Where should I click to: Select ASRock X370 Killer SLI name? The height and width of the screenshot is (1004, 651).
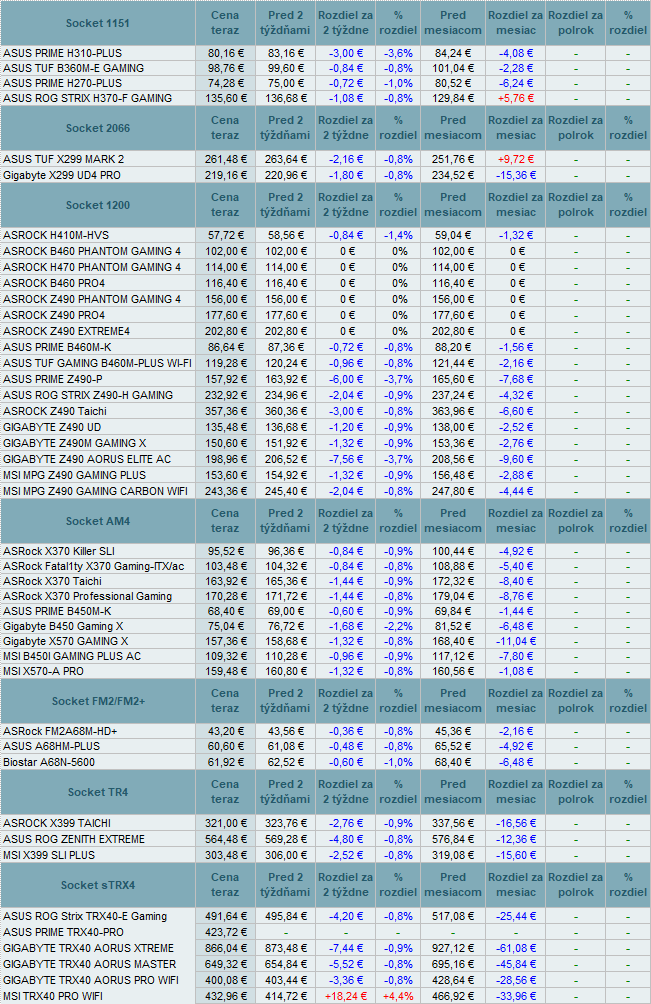(x=59, y=551)
